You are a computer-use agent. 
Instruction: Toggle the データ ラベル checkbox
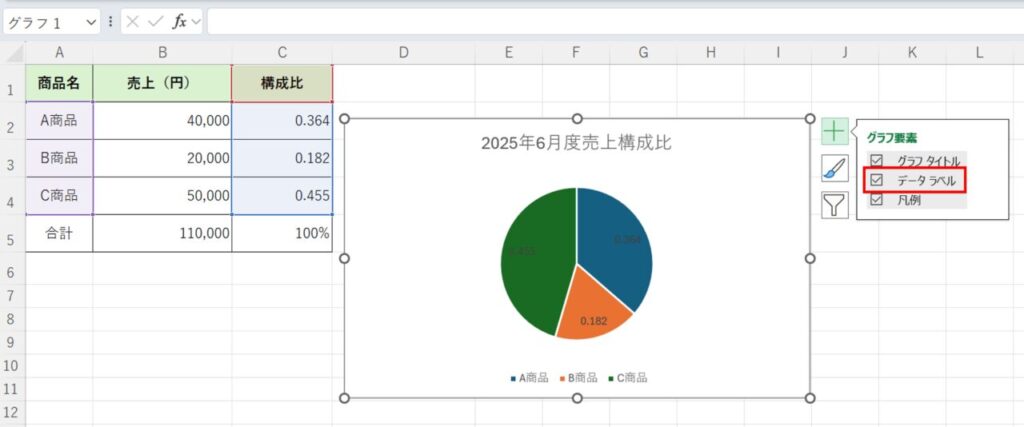(x=876, y=180)
